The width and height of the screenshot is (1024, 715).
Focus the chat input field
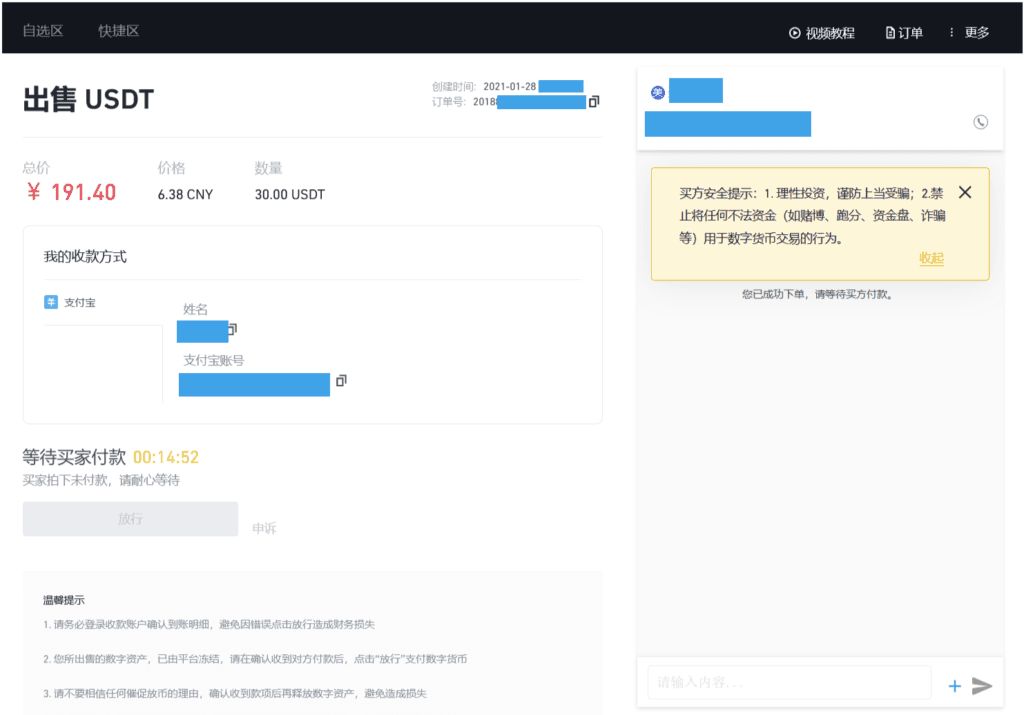tap(789, 682)
